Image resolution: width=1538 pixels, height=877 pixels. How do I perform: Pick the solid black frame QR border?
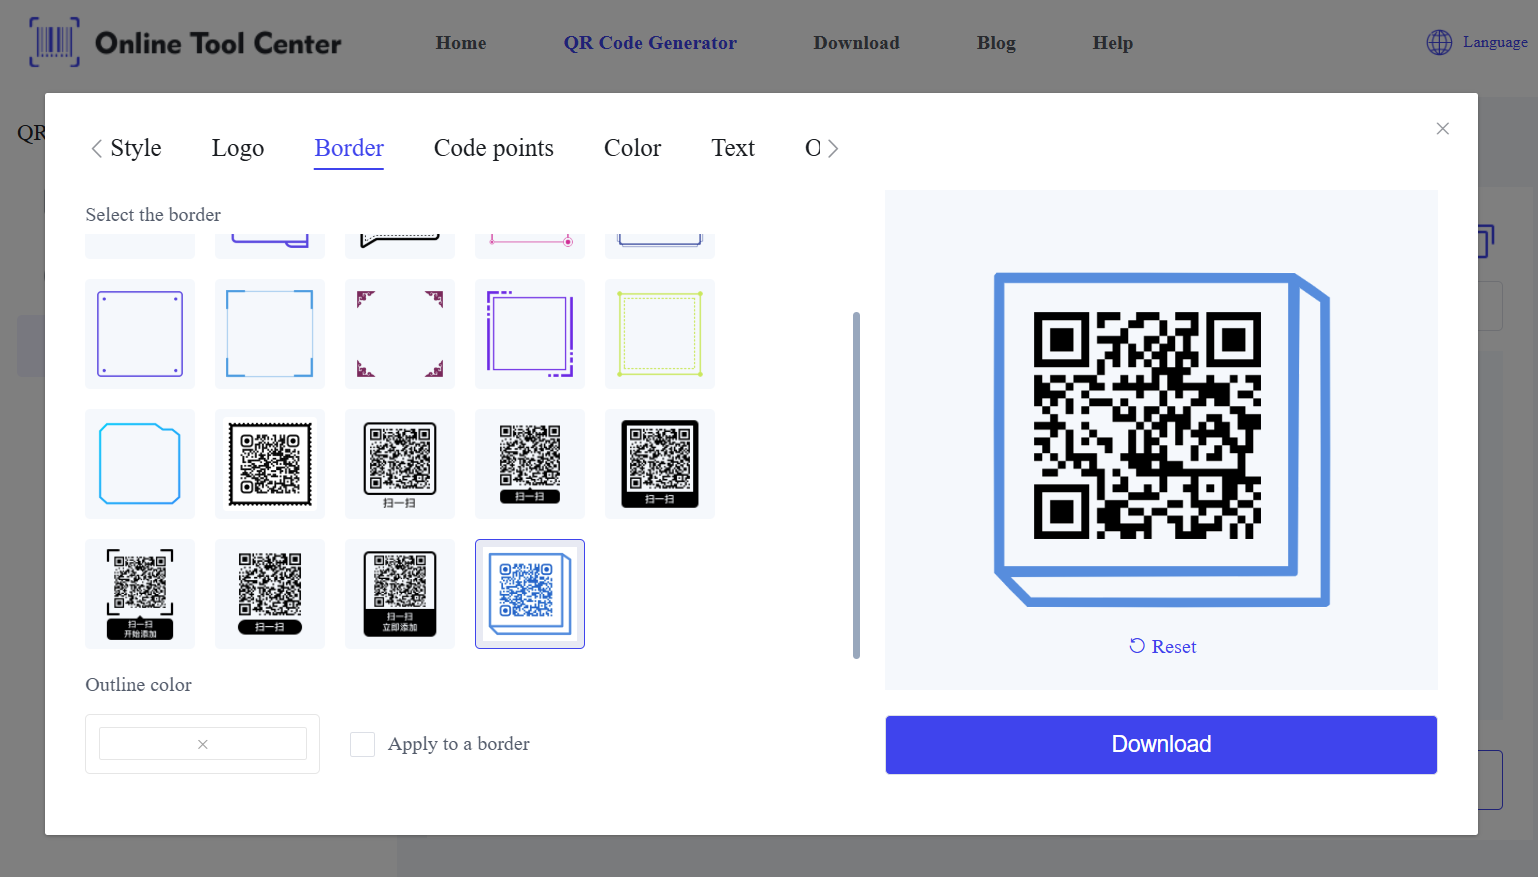click(x=660, y=464)
